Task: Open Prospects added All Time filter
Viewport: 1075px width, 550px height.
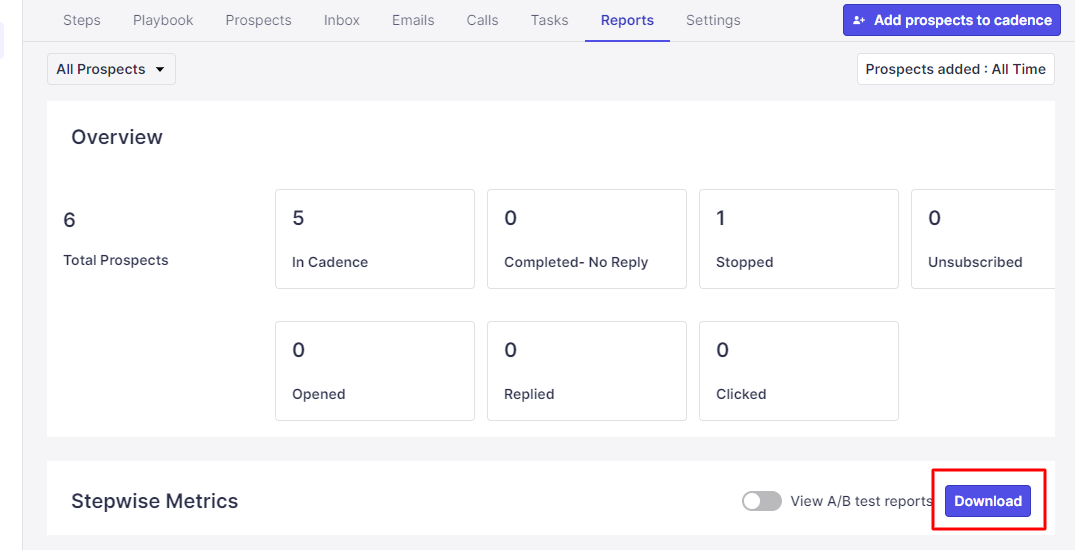Action: coord(955,69)
